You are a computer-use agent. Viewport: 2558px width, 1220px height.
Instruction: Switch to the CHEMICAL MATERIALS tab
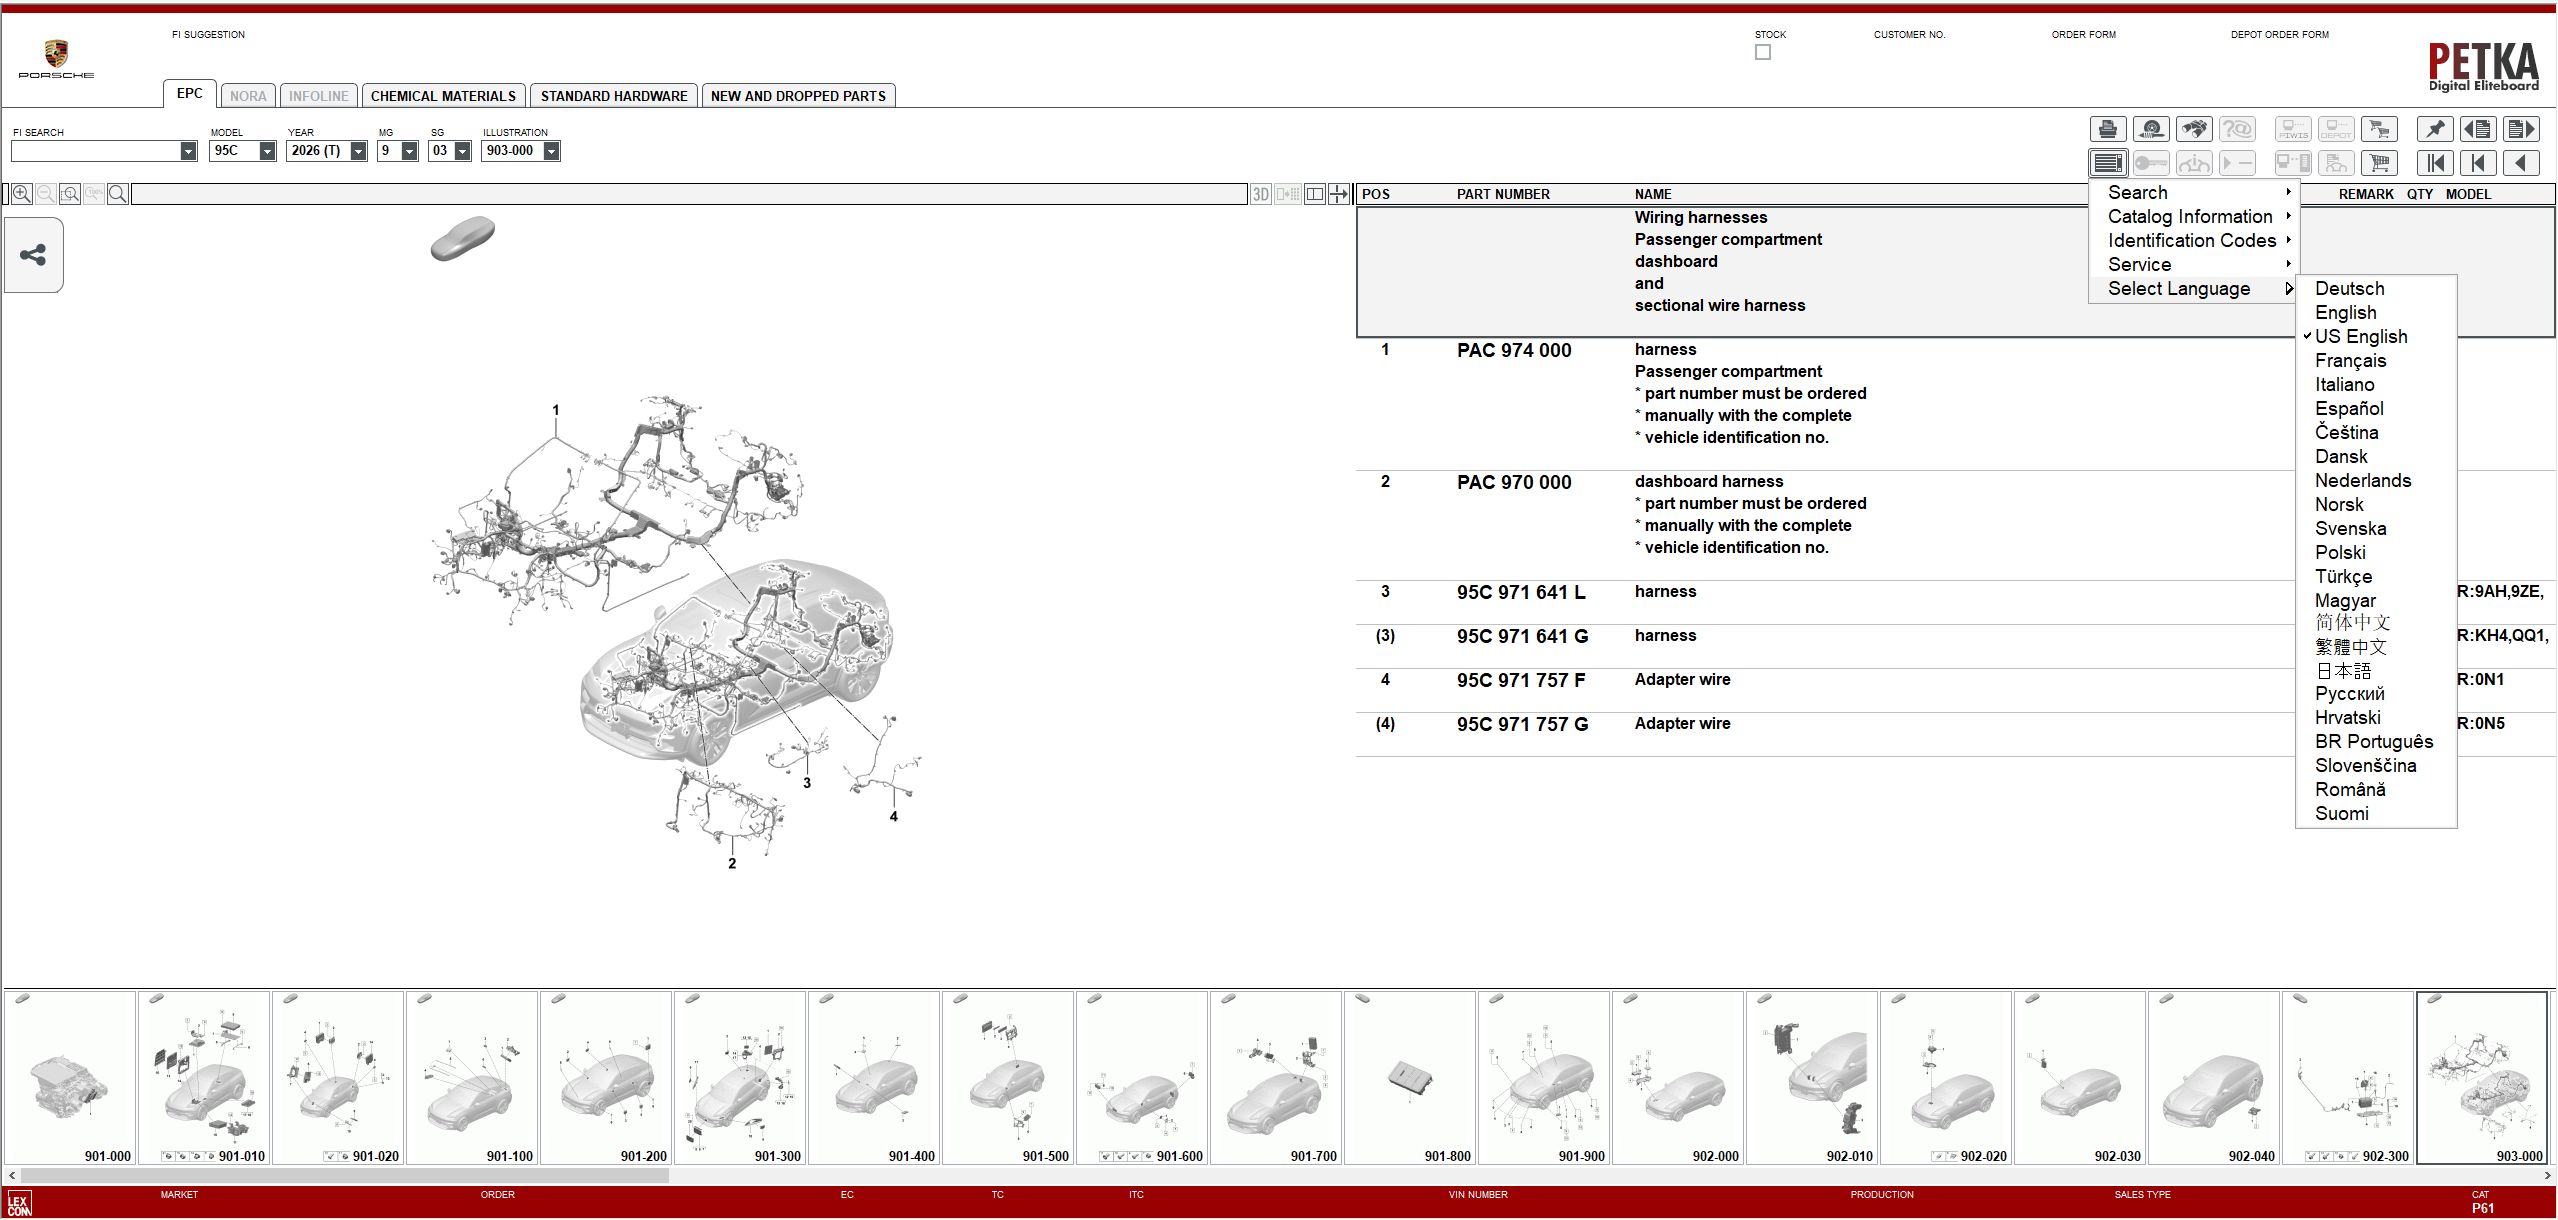pyautogui.click(x=443, y=95)
